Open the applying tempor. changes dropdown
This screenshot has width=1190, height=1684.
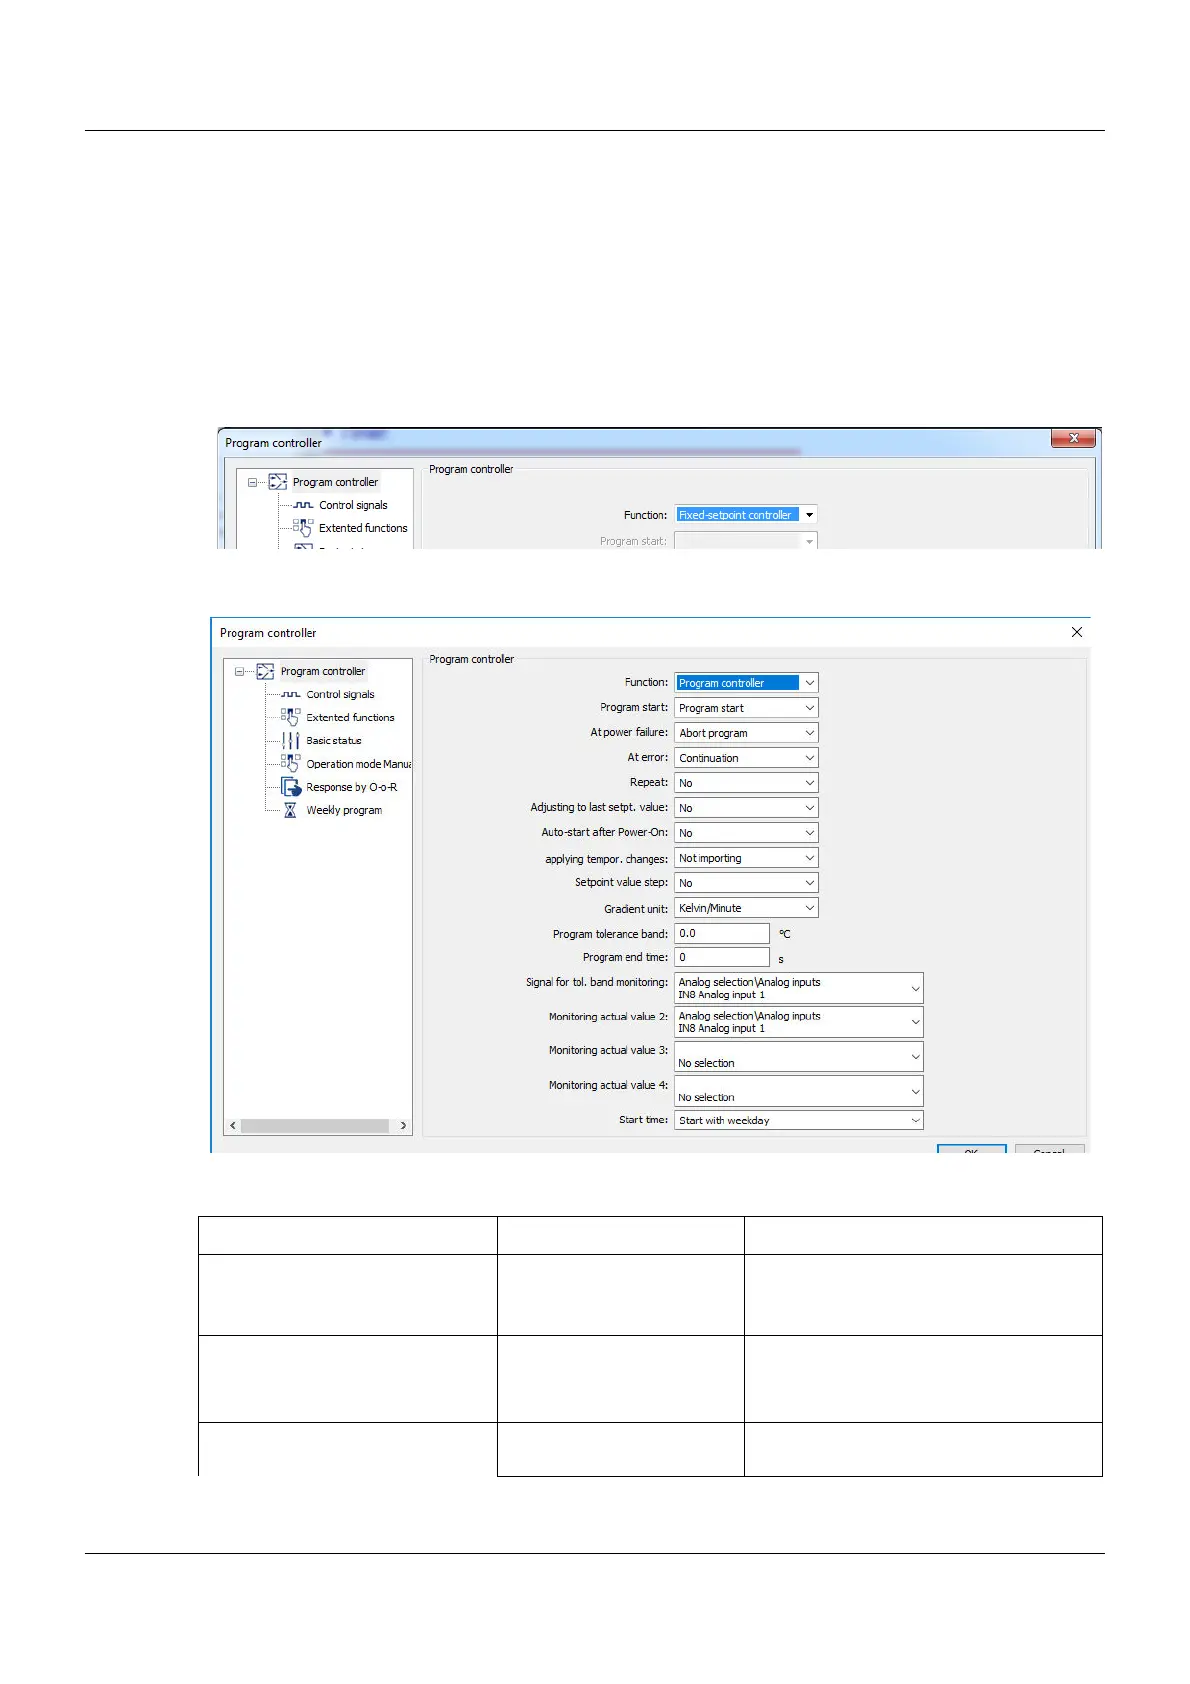click(x=810, y=858)
